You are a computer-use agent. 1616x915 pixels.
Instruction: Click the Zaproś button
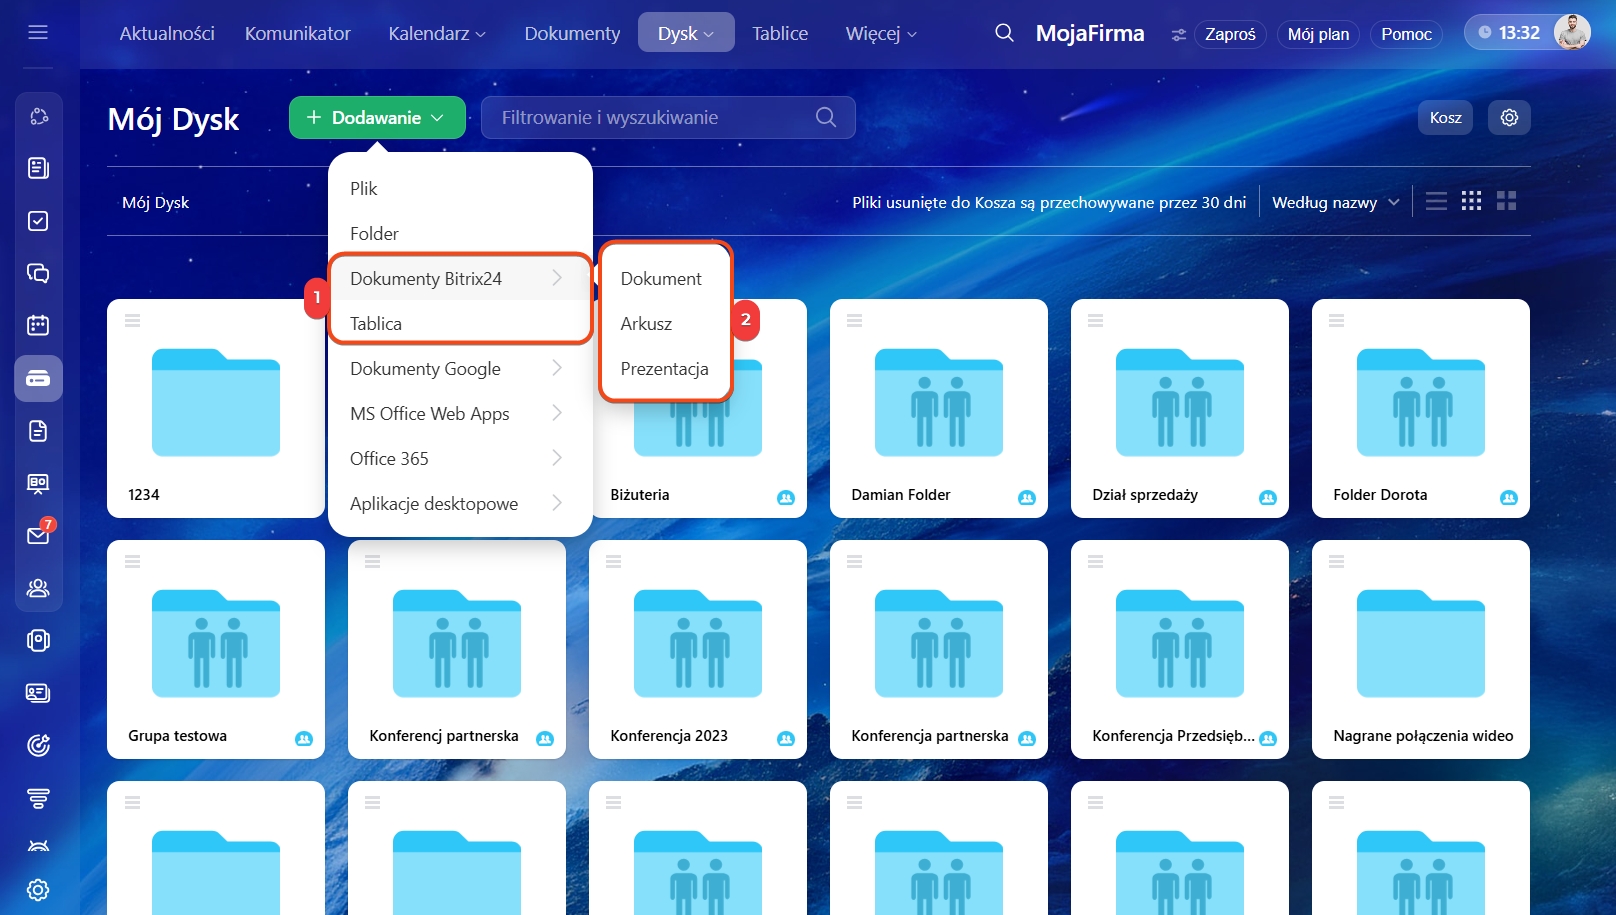point(1229,34)
